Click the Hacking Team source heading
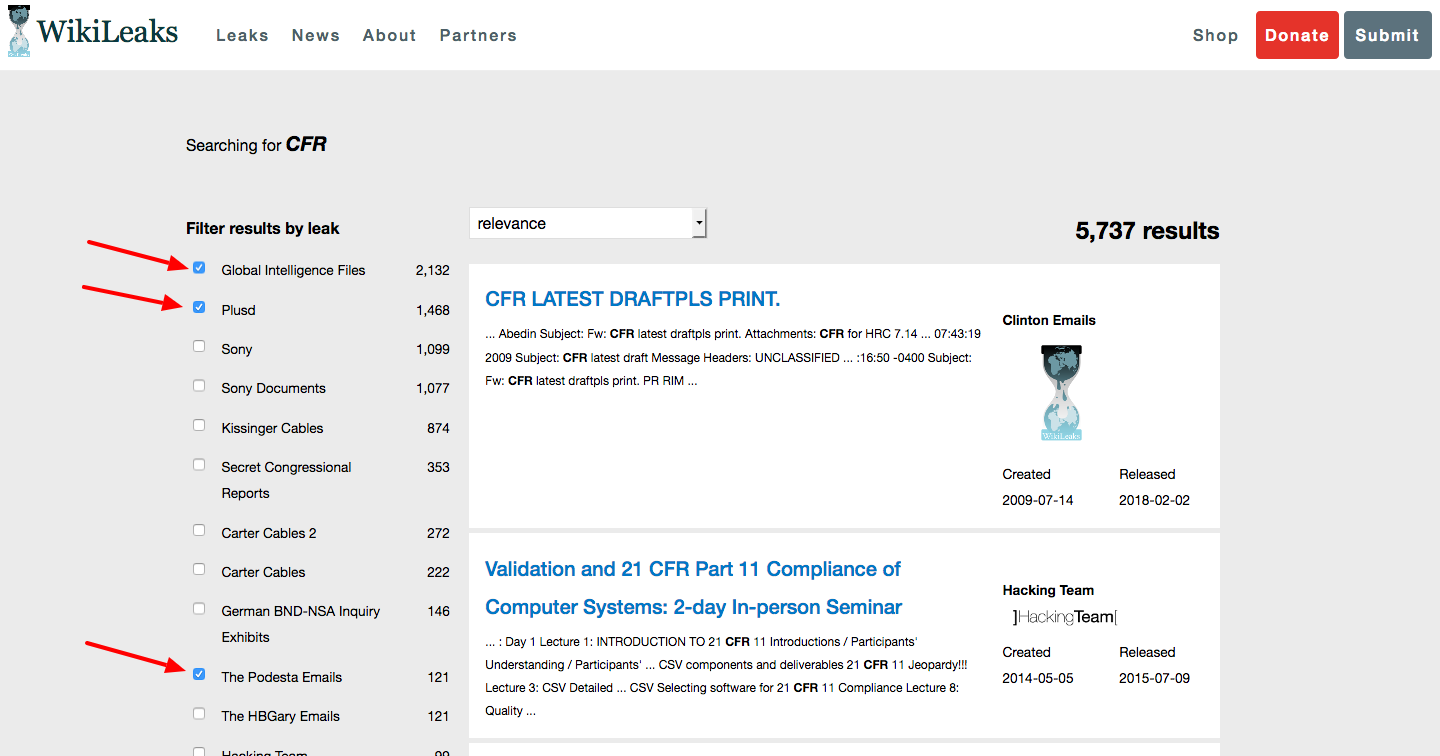The width and height of the screenshot is (1440, 756). pos(1048,590)
